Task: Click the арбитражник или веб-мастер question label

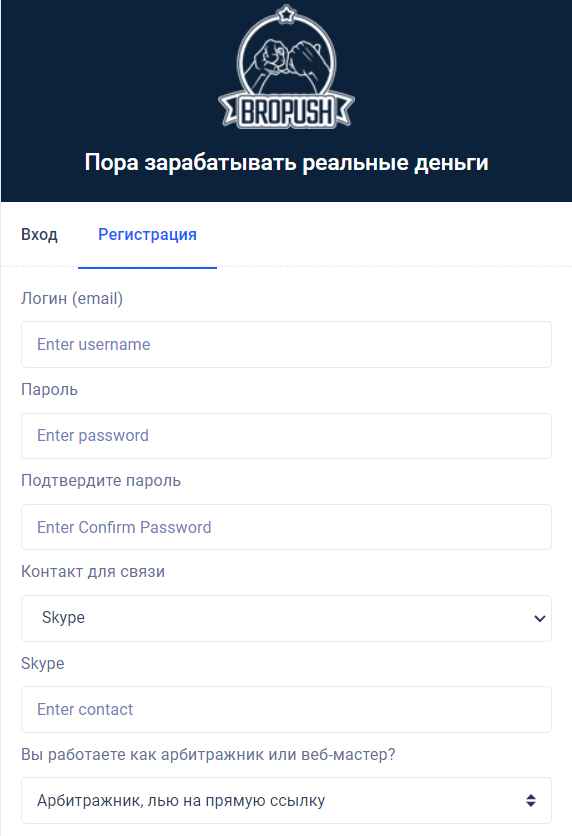Action: tap(208, 754)
